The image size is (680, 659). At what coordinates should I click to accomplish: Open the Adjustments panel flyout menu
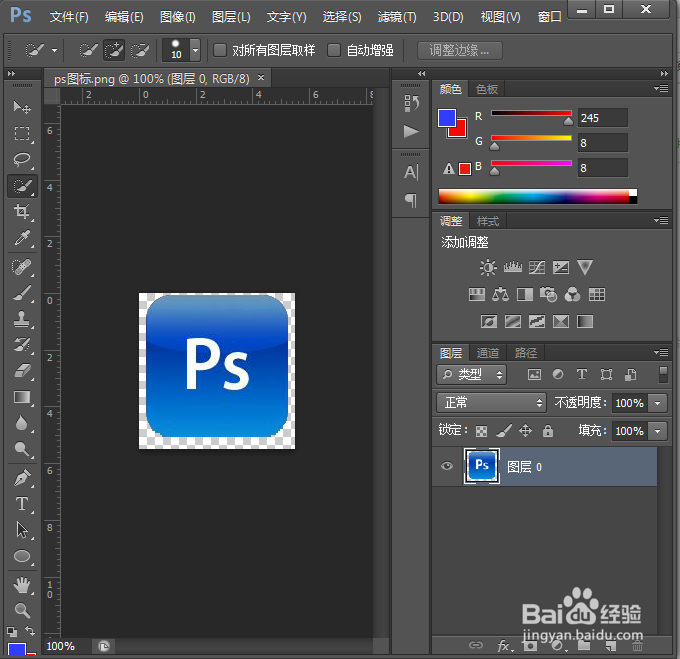[x=661, y=221]
